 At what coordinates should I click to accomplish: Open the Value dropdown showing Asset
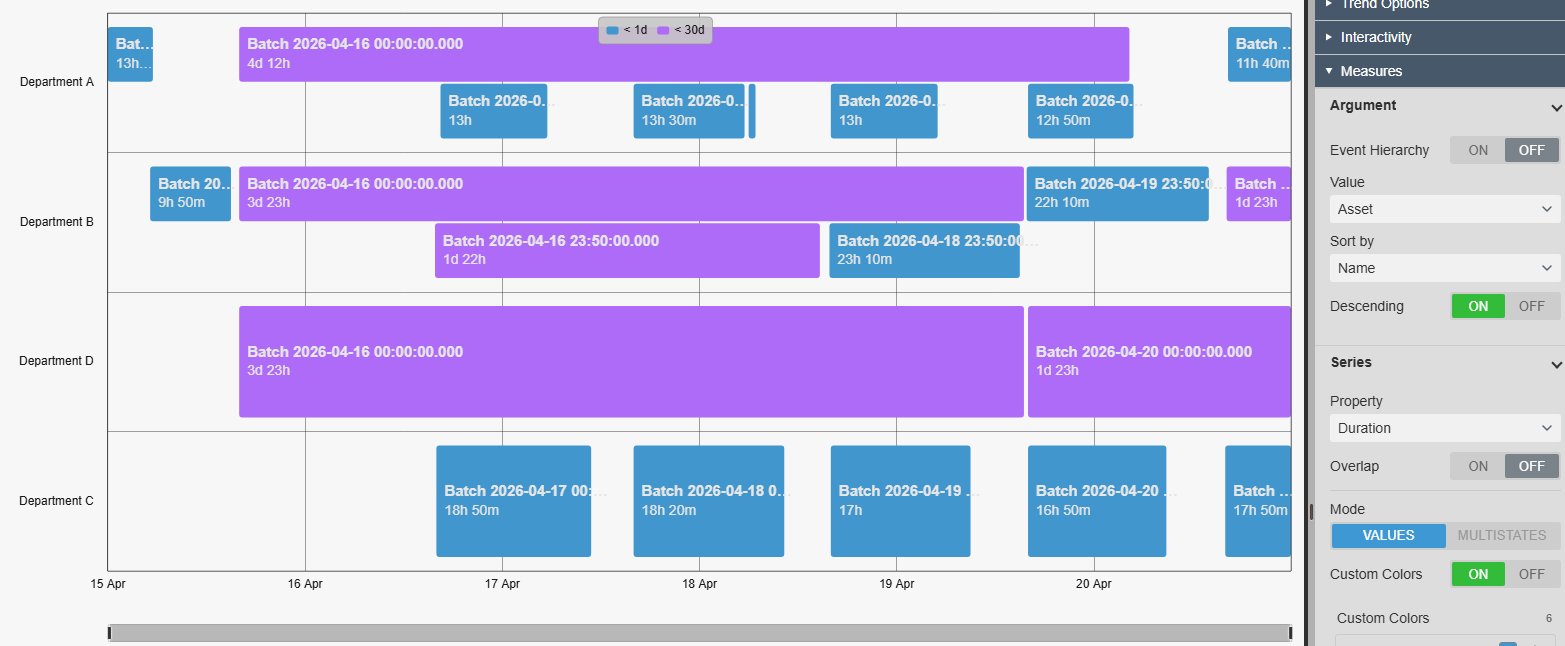pyautogui.click(x=1445, y=209)
